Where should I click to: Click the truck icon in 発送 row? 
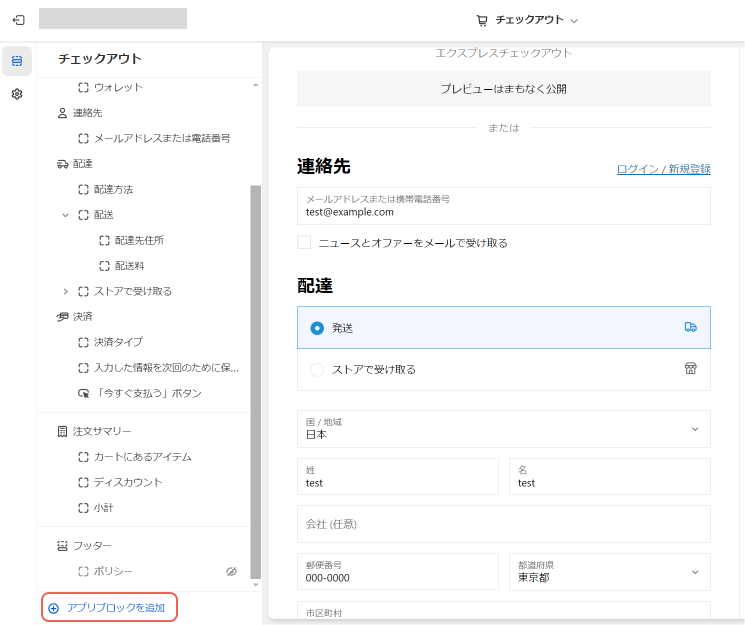tap(690, 327)
